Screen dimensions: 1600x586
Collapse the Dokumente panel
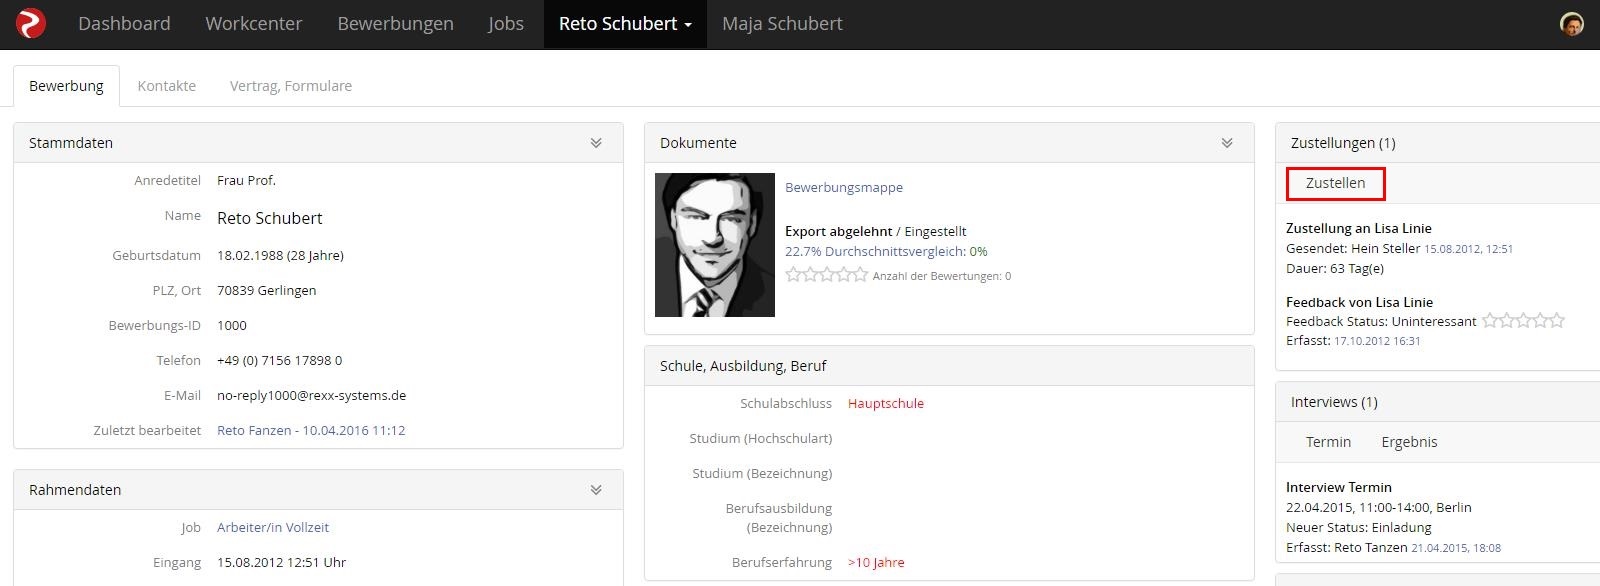tap(1227, 143)
